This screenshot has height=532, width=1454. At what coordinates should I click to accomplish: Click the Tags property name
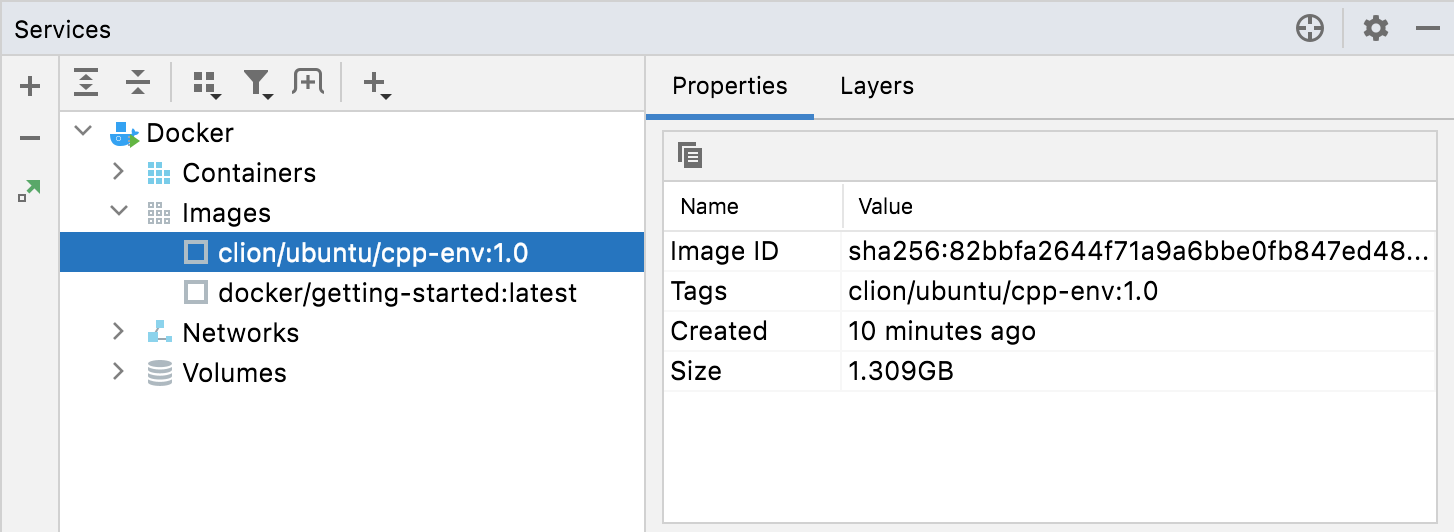click(x=699, y=291)
